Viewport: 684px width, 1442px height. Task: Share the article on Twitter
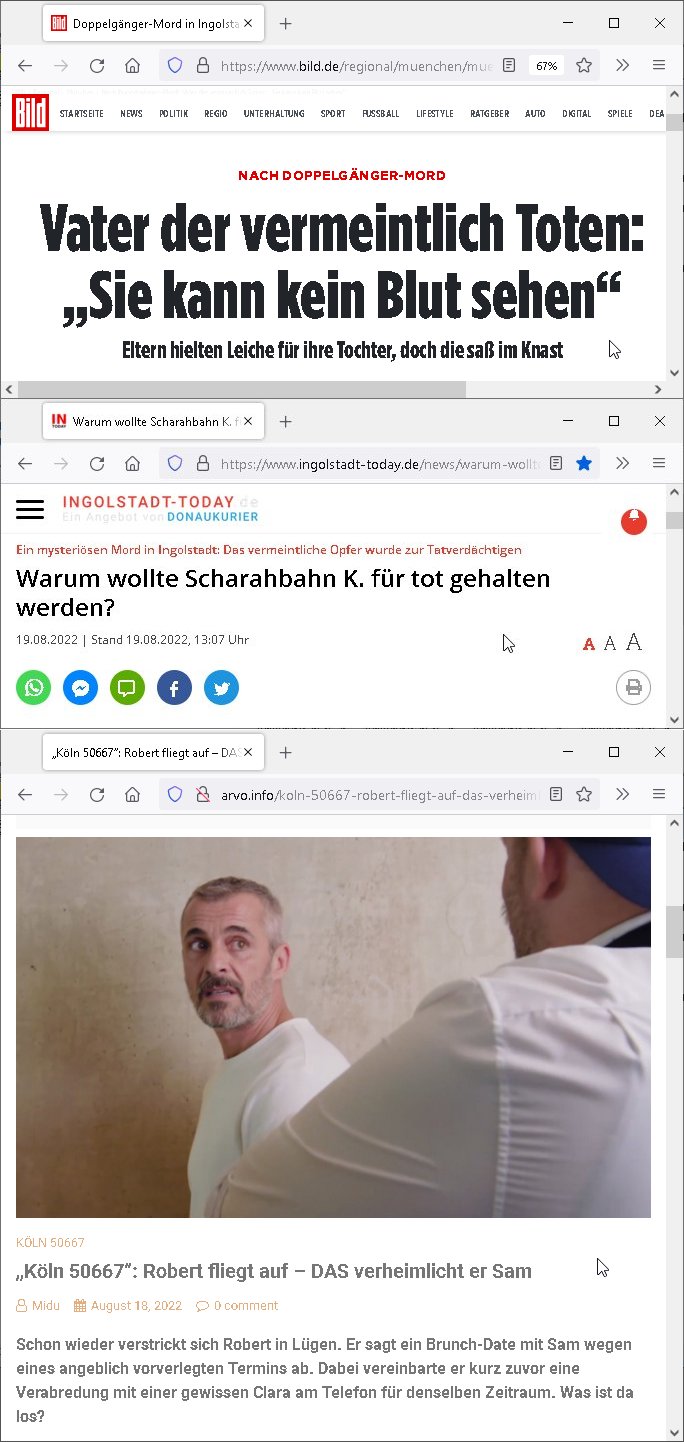pos(221,688)
